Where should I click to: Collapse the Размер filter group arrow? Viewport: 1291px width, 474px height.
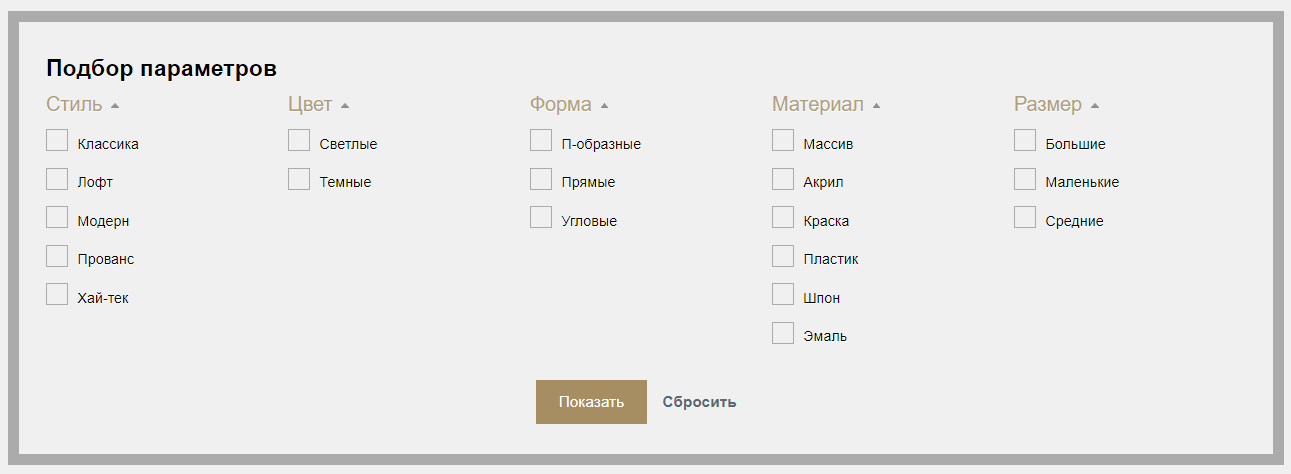(x=1095, y=105)
